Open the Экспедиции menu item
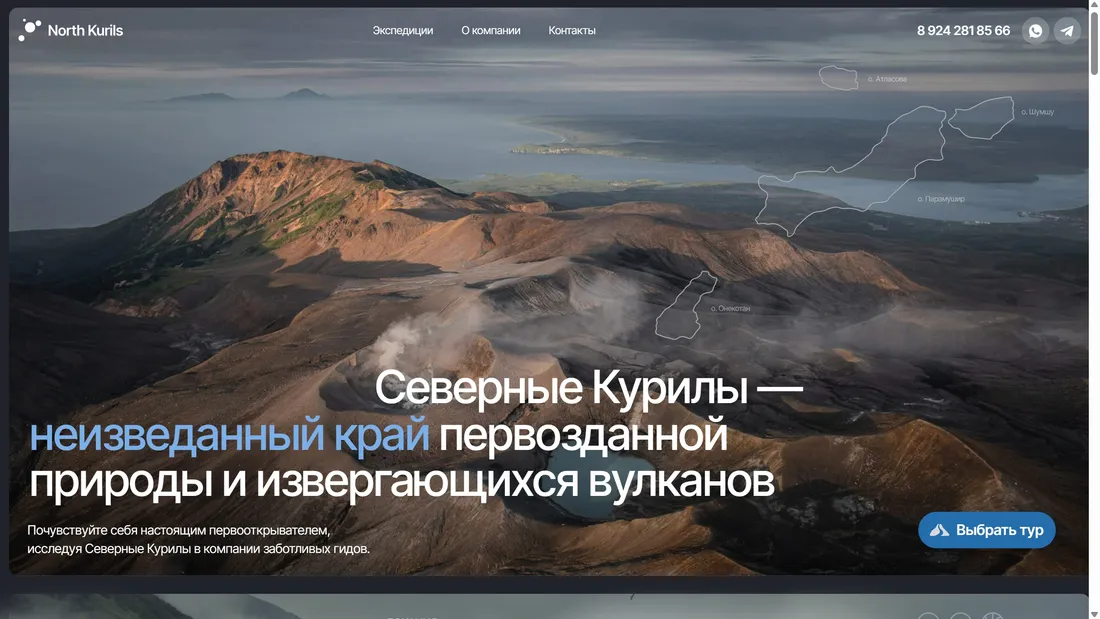Image resolution: width=1100 pixels, height=619 pixels. 402,31
